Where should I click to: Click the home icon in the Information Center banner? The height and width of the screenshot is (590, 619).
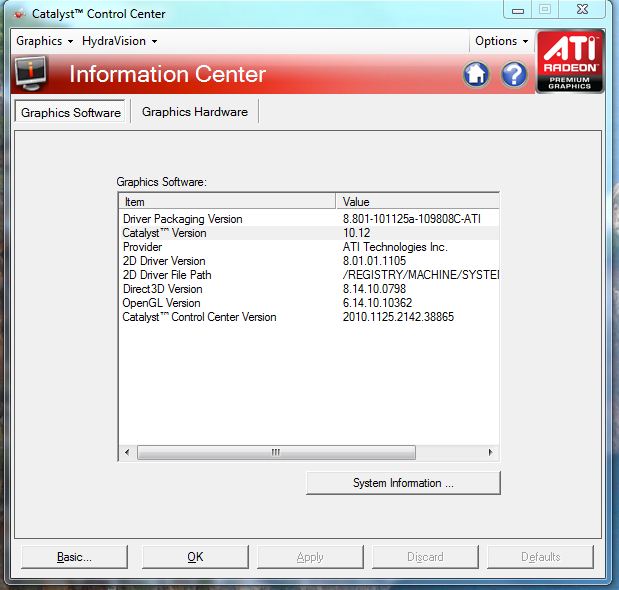click(476, 74)
